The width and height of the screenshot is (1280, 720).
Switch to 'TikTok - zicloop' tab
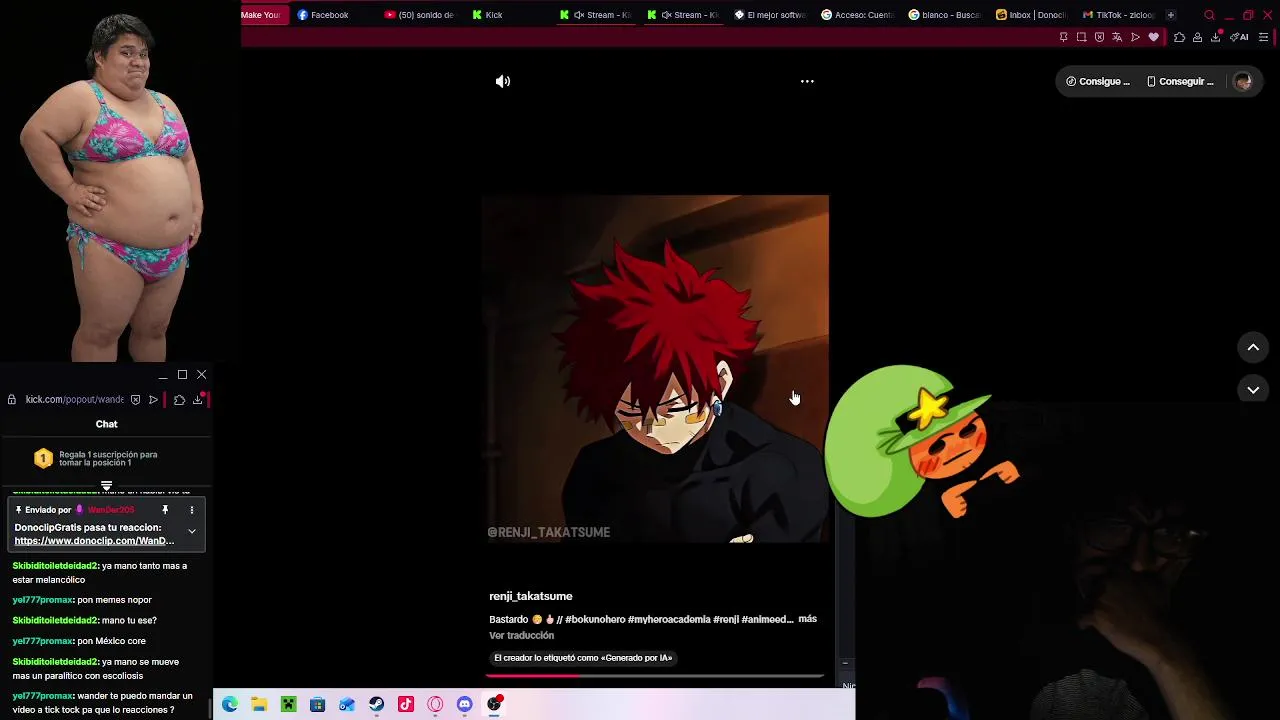tap(1119, 15)
